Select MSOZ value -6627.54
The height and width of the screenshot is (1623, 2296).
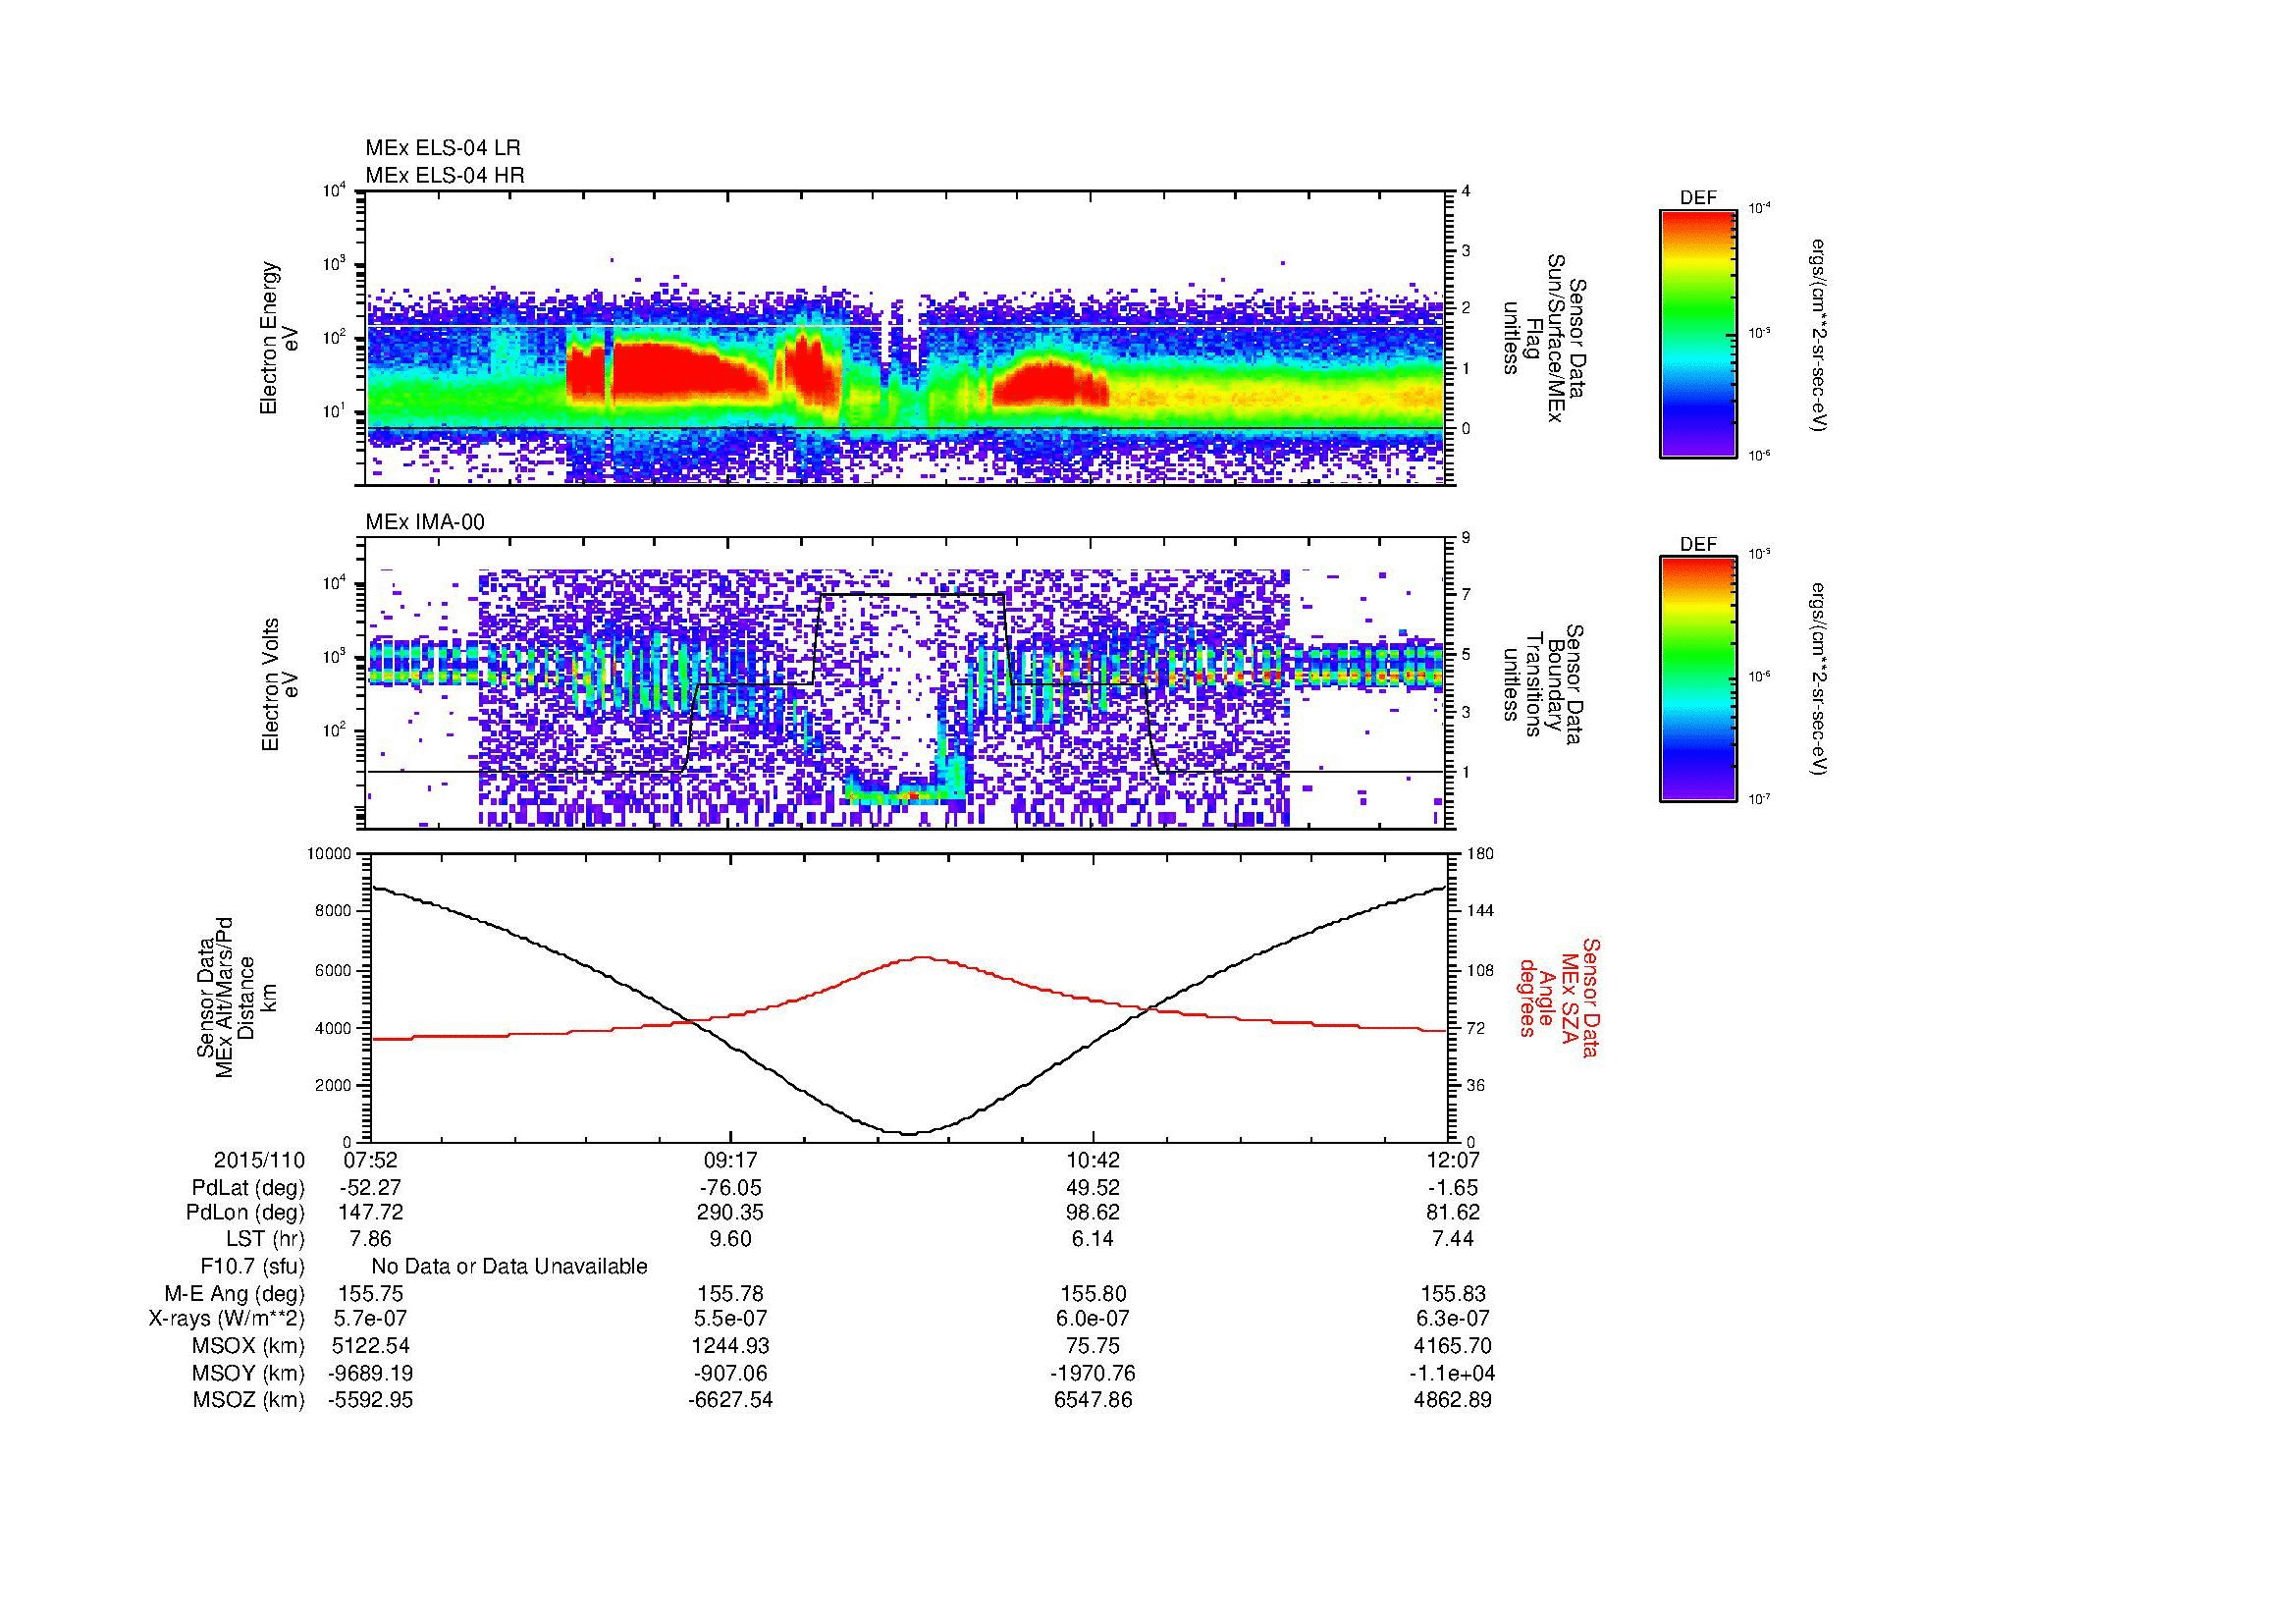point(731,1400)
